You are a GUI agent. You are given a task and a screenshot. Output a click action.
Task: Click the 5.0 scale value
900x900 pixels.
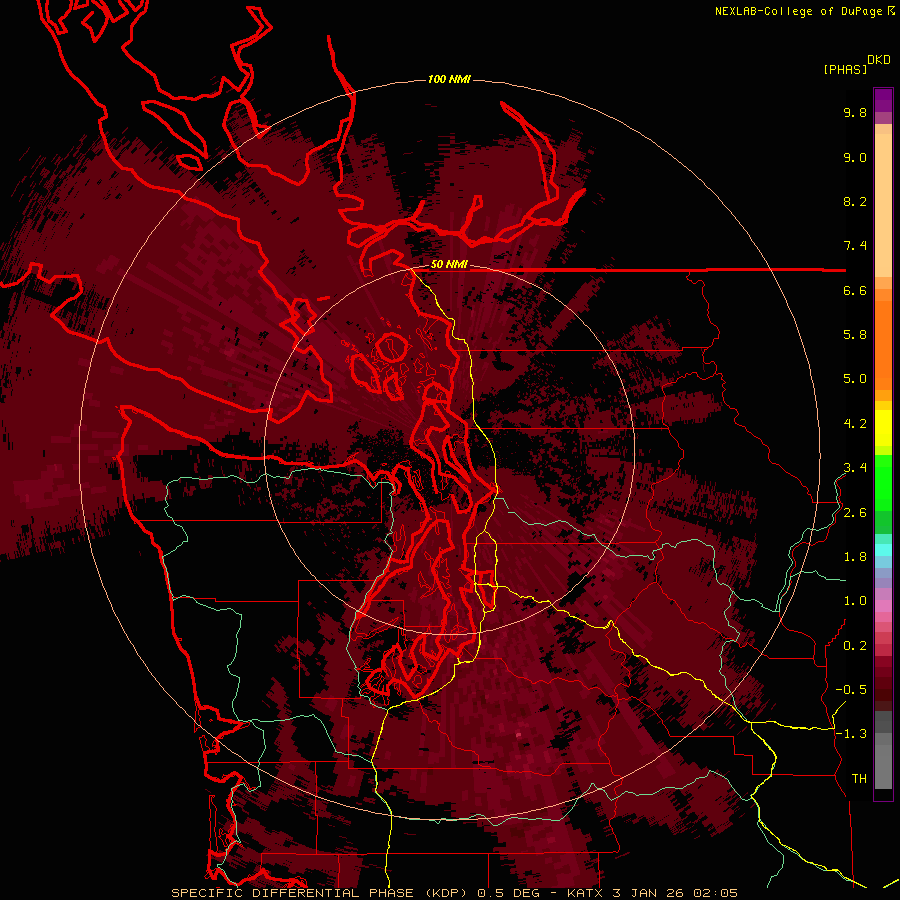pos(855,379)
